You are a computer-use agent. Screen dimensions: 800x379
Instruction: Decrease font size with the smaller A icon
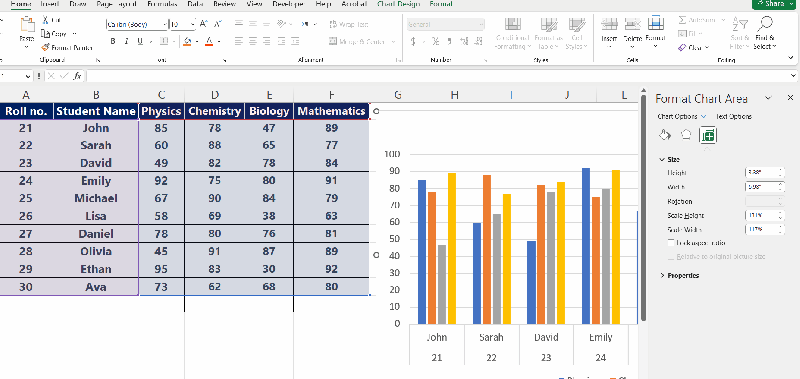pyautogui.click(x=218, y=24)
